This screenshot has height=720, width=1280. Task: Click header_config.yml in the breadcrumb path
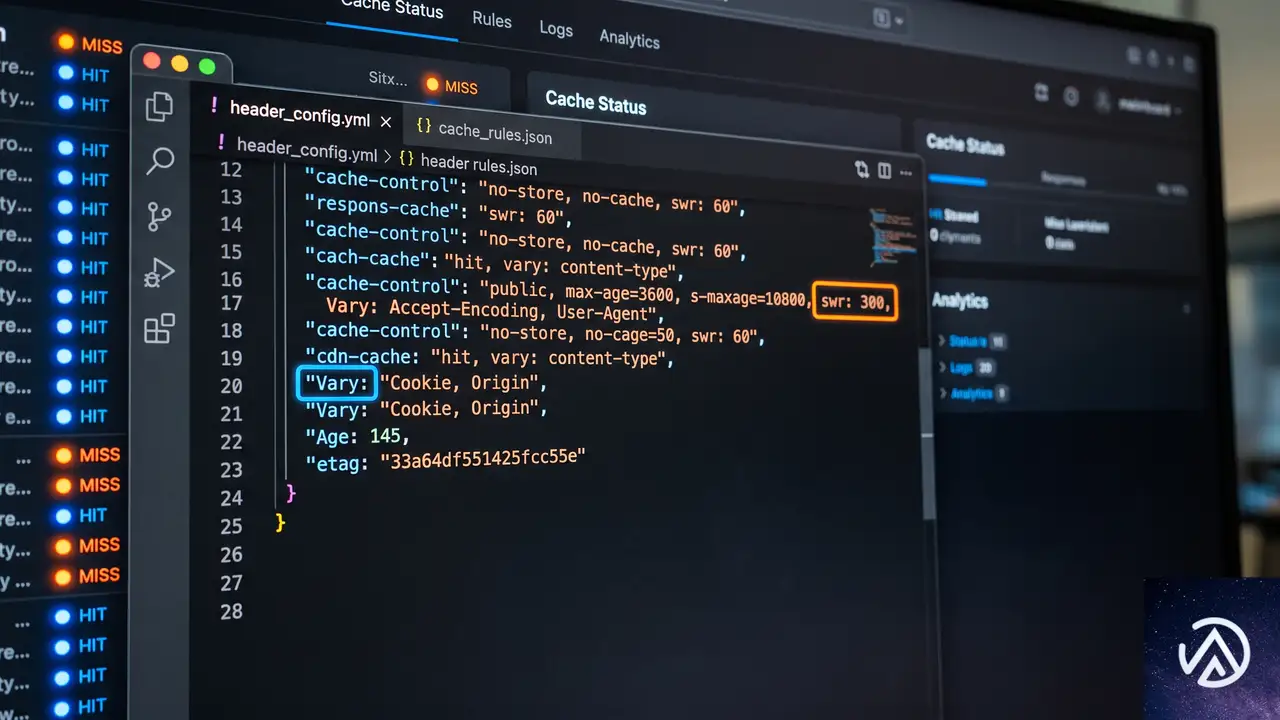coord(307,150)
